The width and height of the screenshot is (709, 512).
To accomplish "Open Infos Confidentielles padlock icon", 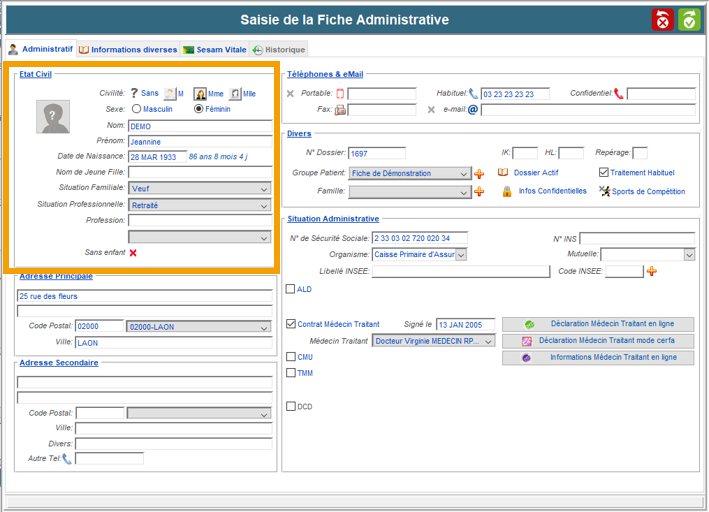I will coord(507,191).
